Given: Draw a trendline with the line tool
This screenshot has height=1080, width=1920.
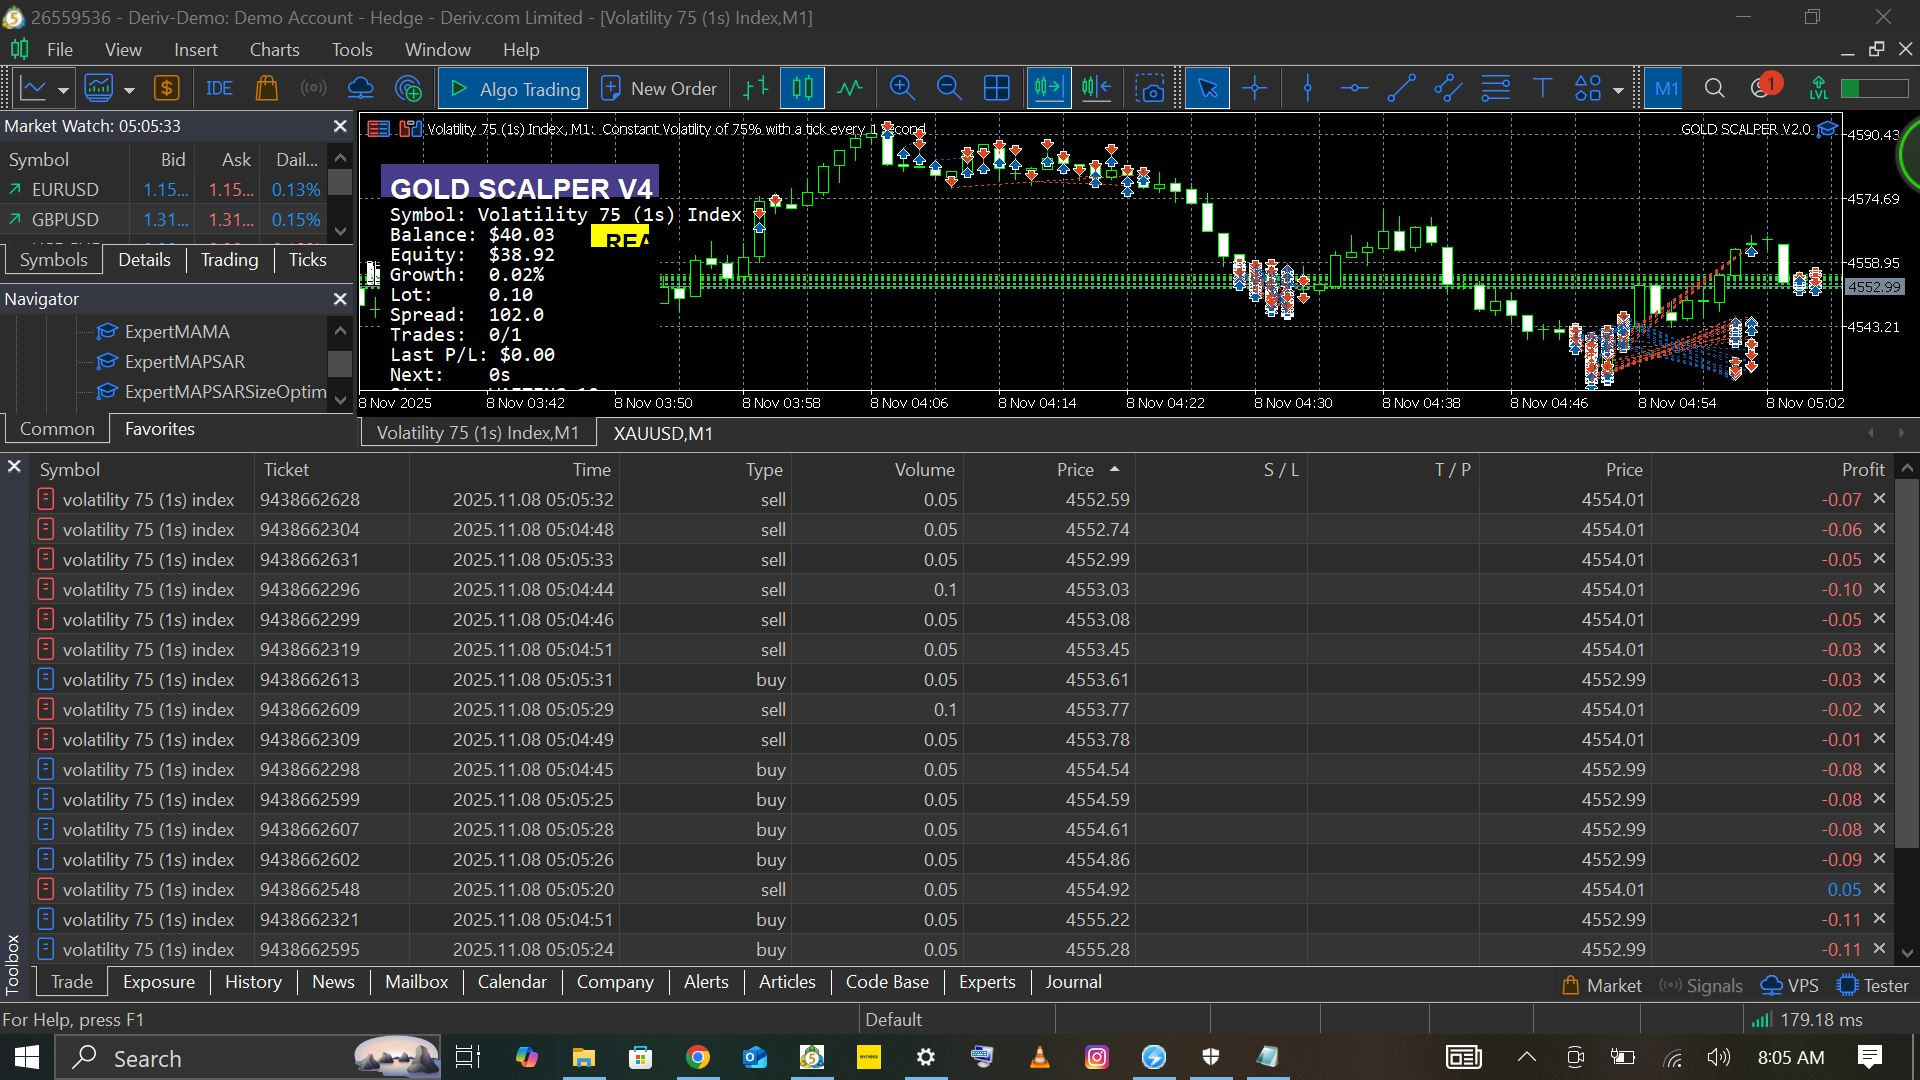Looking at the screenshot, I should [1401, 89].
